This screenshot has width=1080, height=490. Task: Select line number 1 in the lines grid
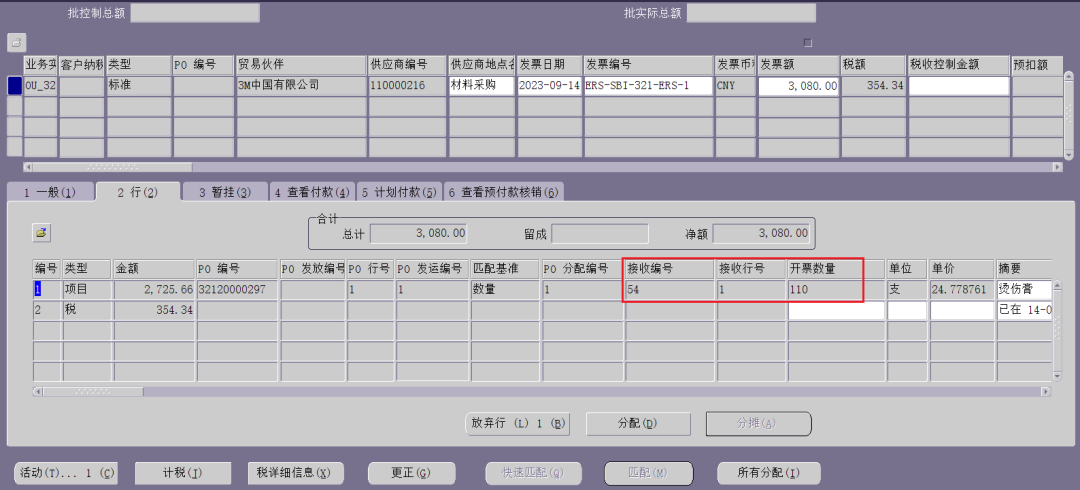tap(47, 290)
